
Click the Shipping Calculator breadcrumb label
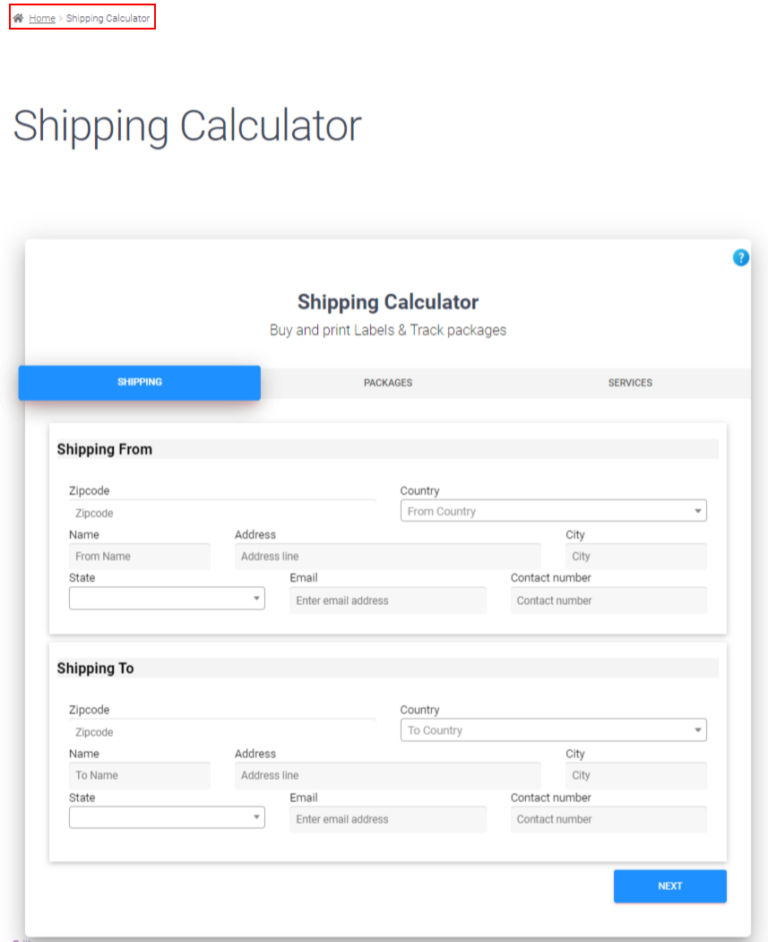pos(108,16)
